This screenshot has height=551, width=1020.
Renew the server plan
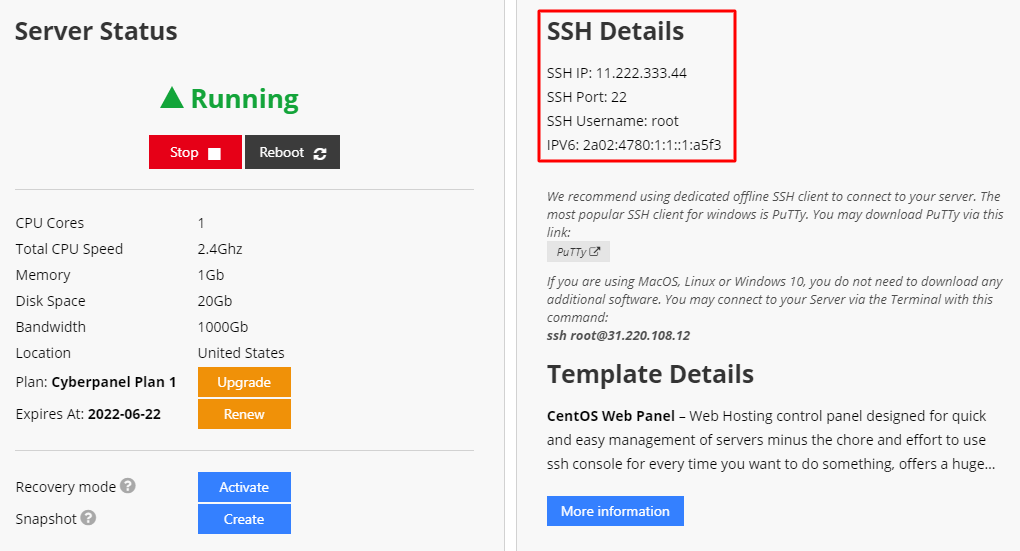[244, 414]
